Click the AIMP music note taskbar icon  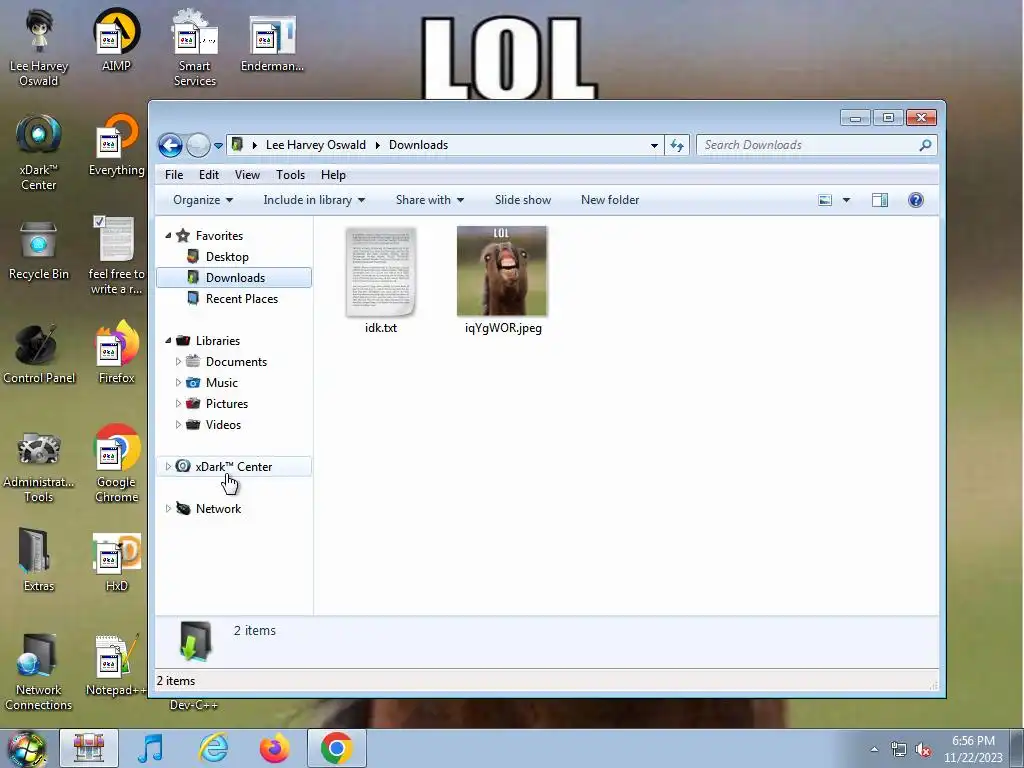[x=150, y=748]
